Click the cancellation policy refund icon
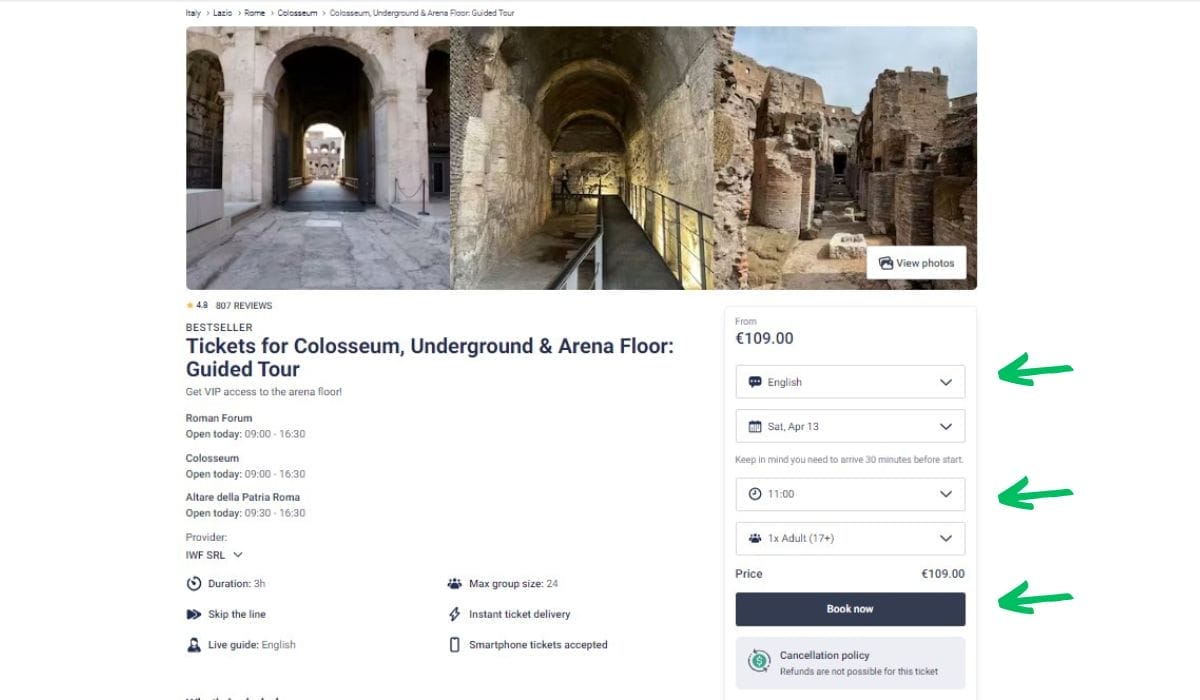The width and height of the screenshot is (1200, 700). (x=759, y=662)
